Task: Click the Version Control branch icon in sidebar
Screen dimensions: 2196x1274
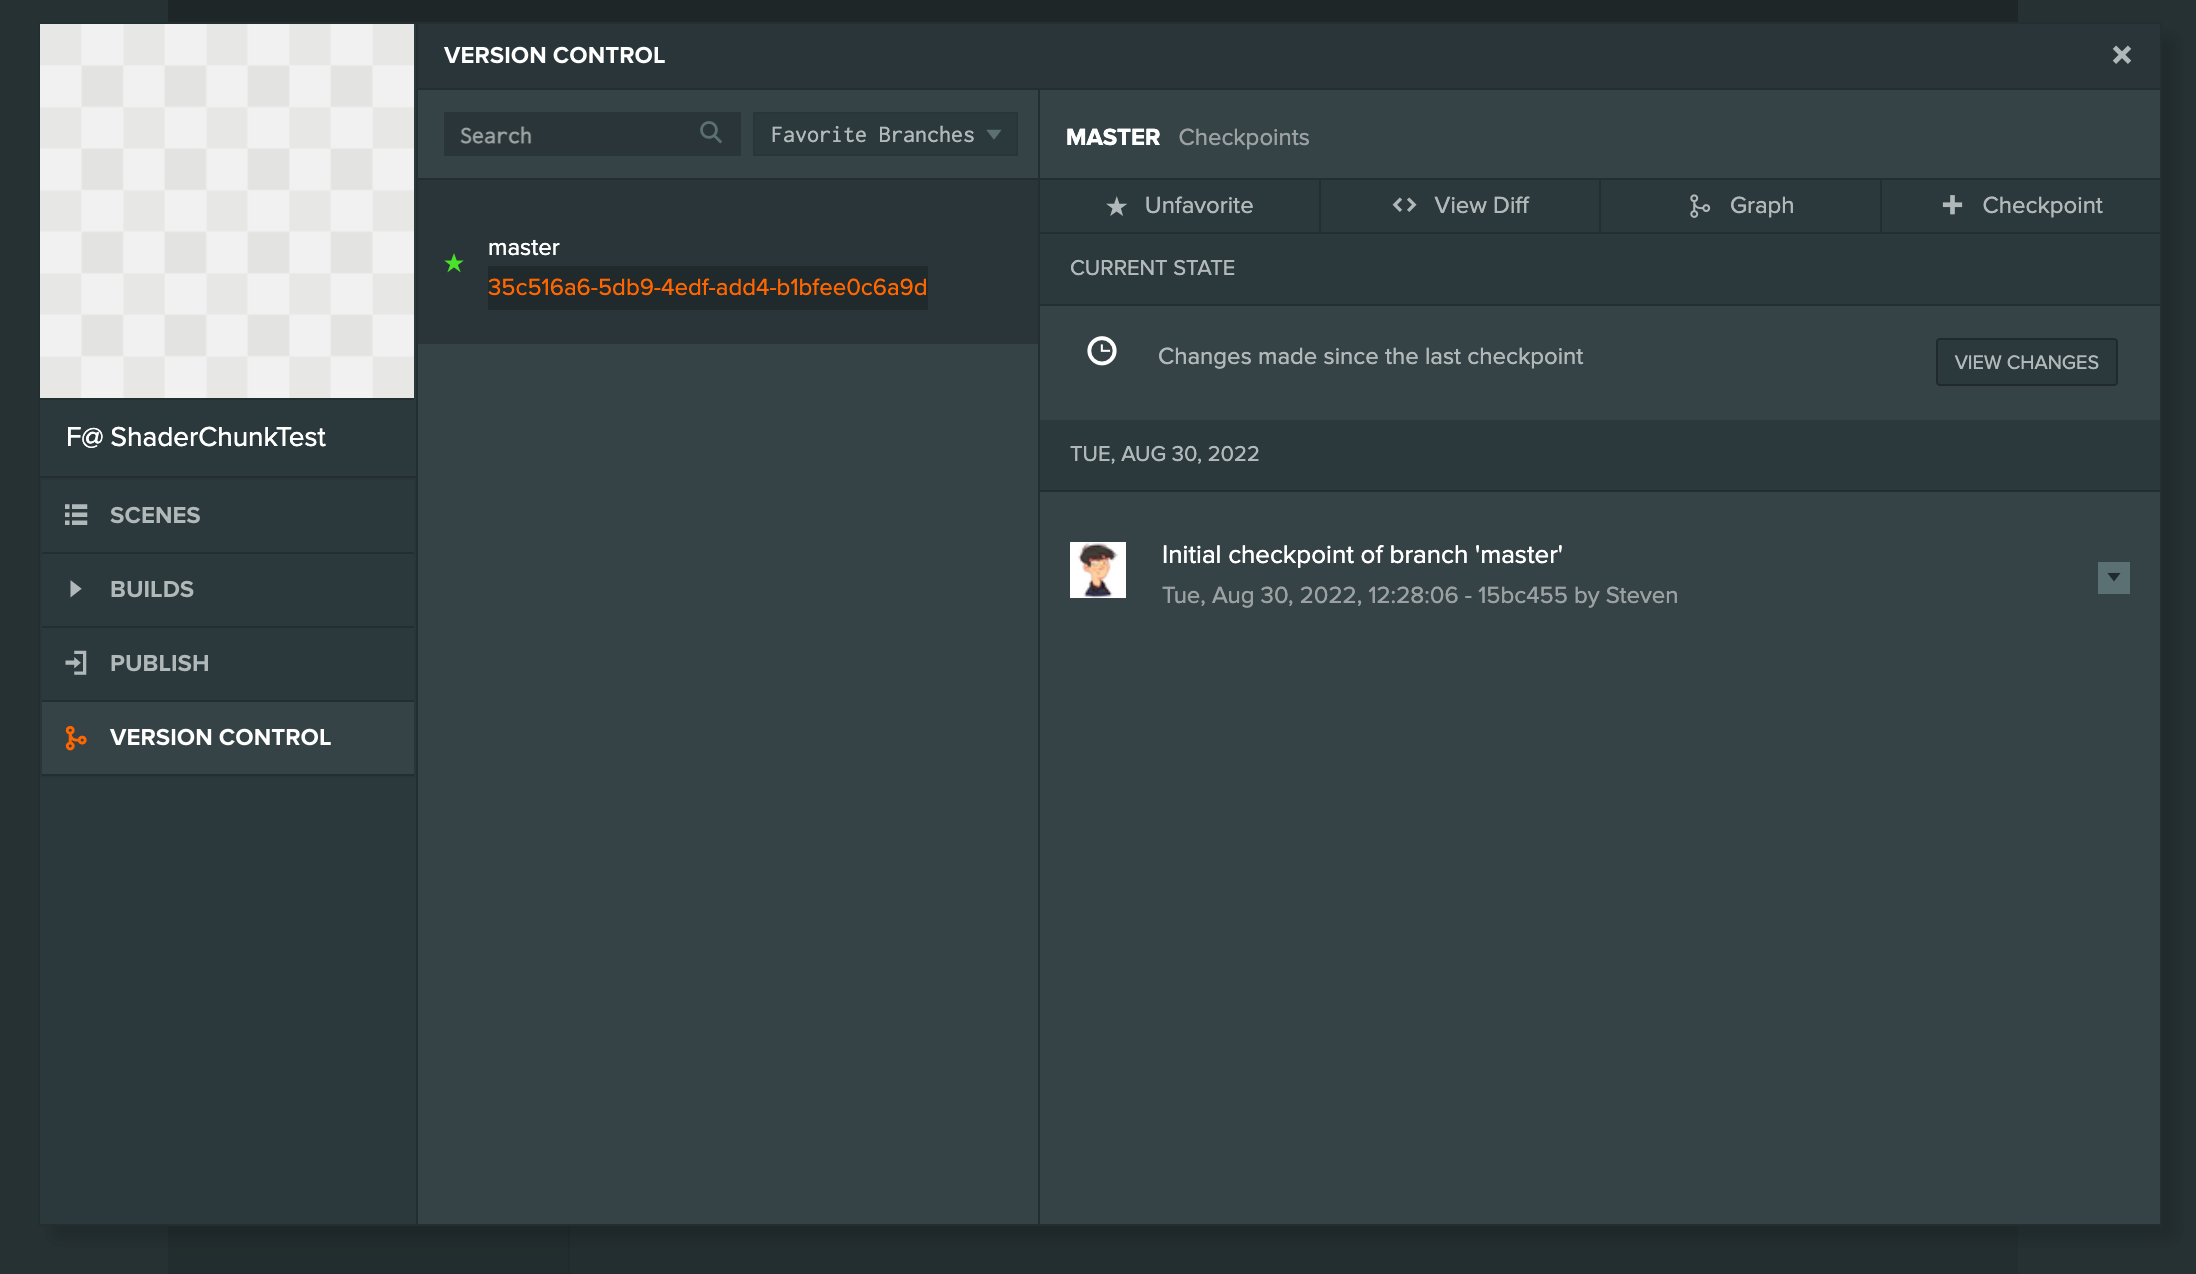Action: coord(77,737)
